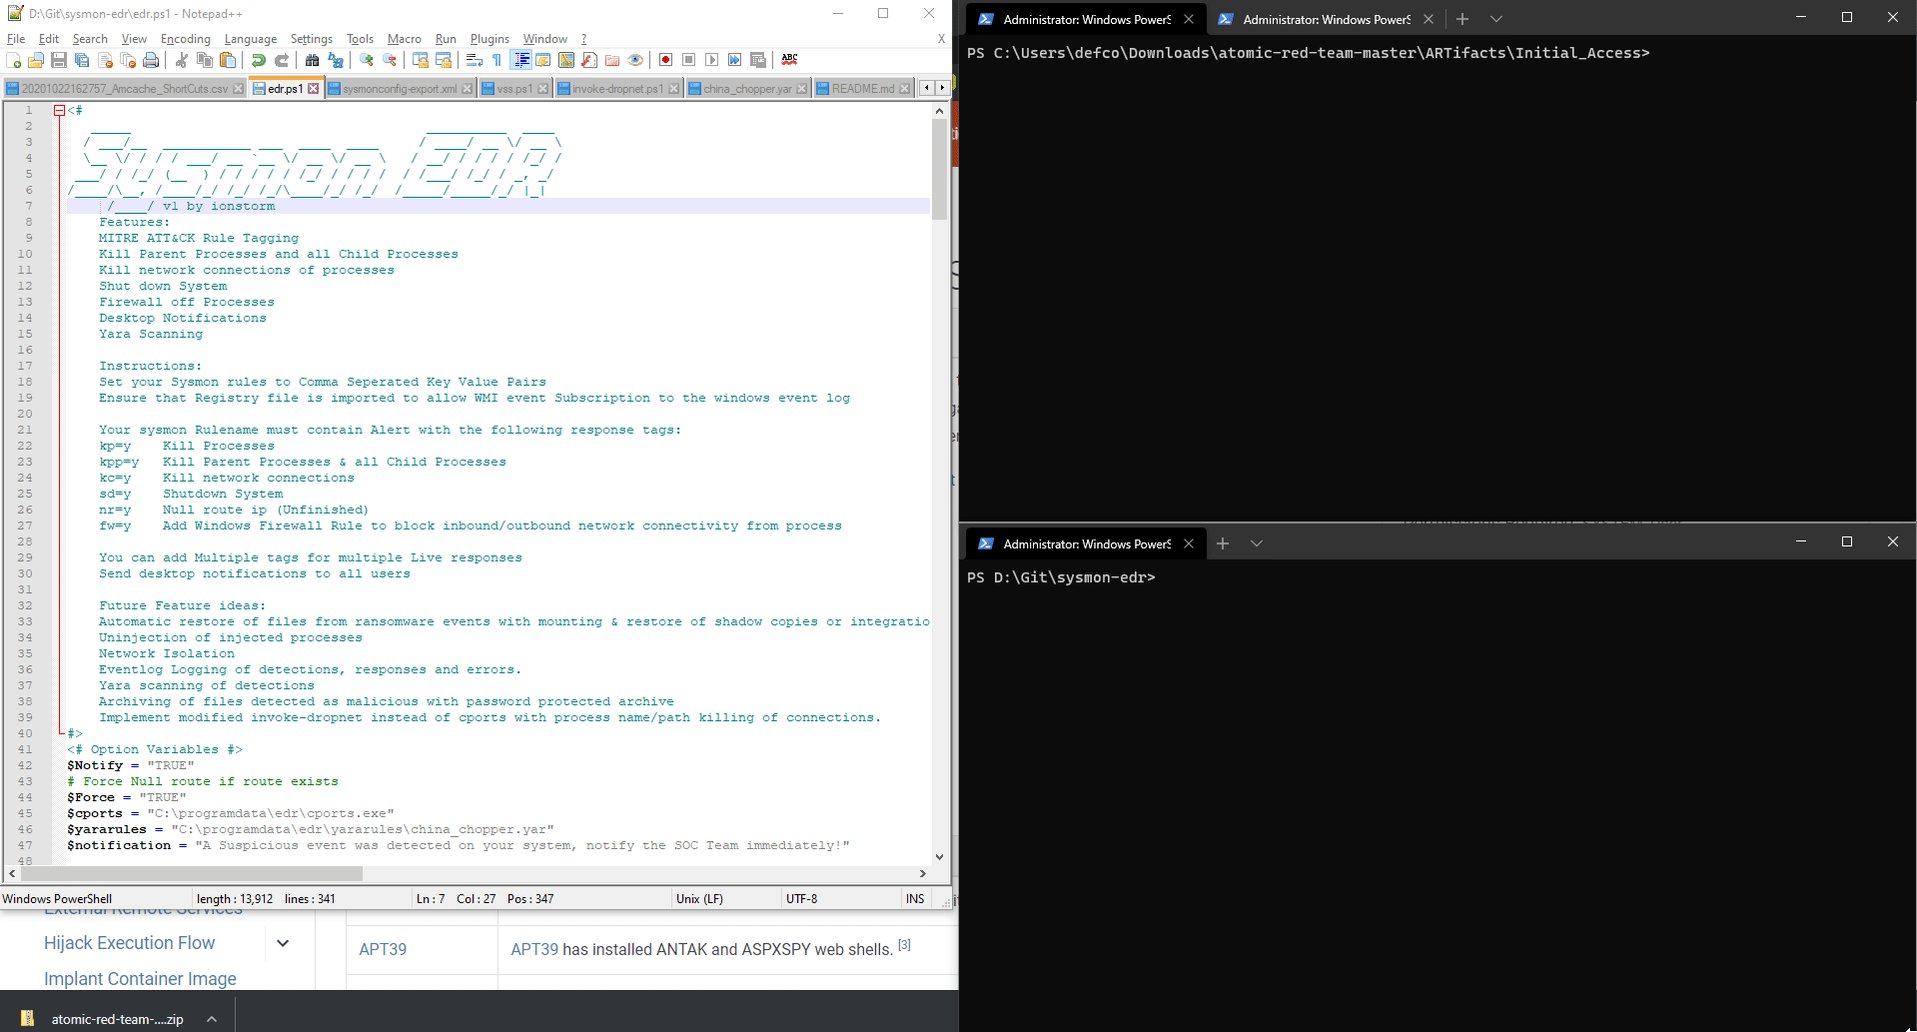This screenshot has height=1032, width=1917.
Task: Undo the last edit
Action: 258,60
